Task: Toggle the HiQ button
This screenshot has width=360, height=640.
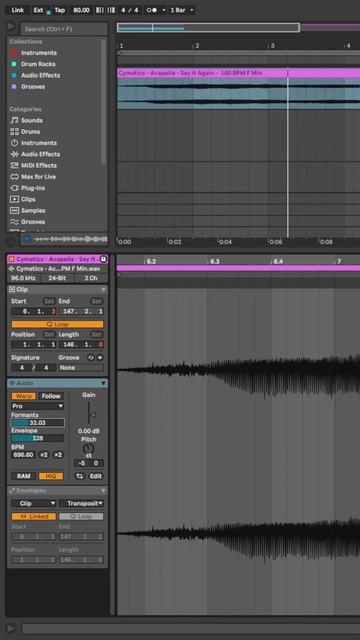Action: (x=51, y=476)
